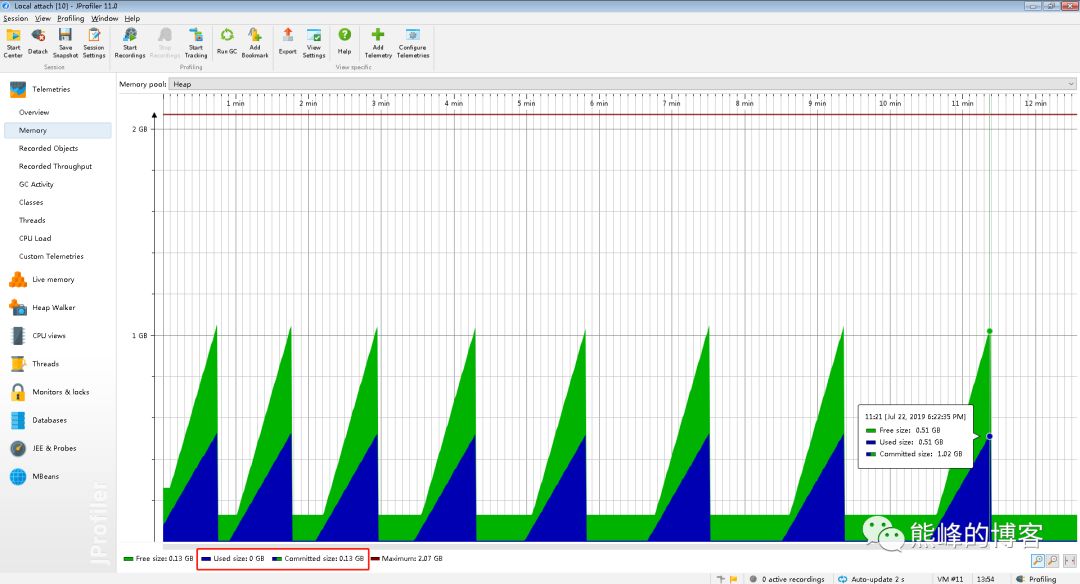Click 0 active recordings status item

tap(787, 579)
